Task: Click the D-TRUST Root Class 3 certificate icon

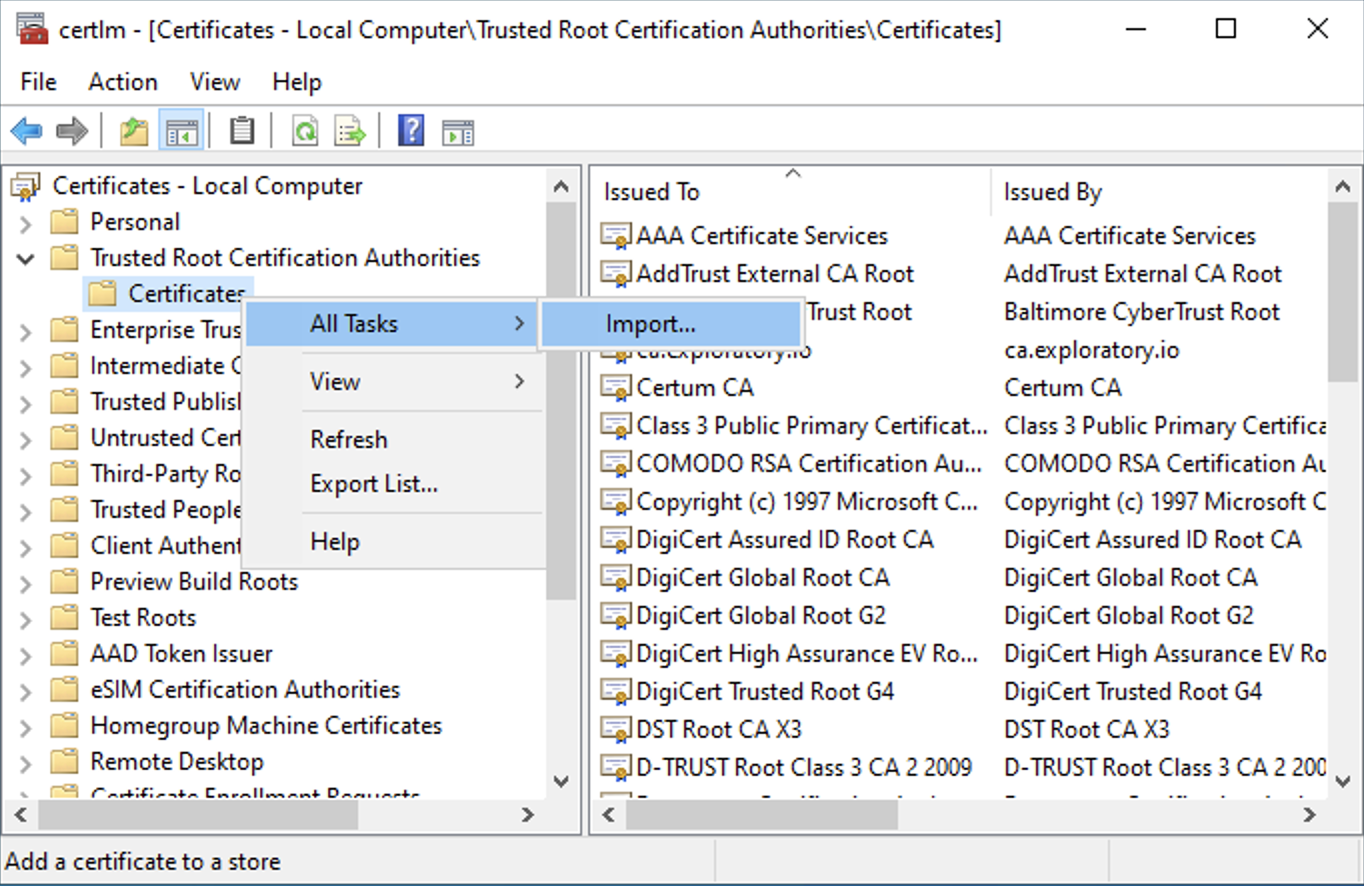Action: (616, 768)
